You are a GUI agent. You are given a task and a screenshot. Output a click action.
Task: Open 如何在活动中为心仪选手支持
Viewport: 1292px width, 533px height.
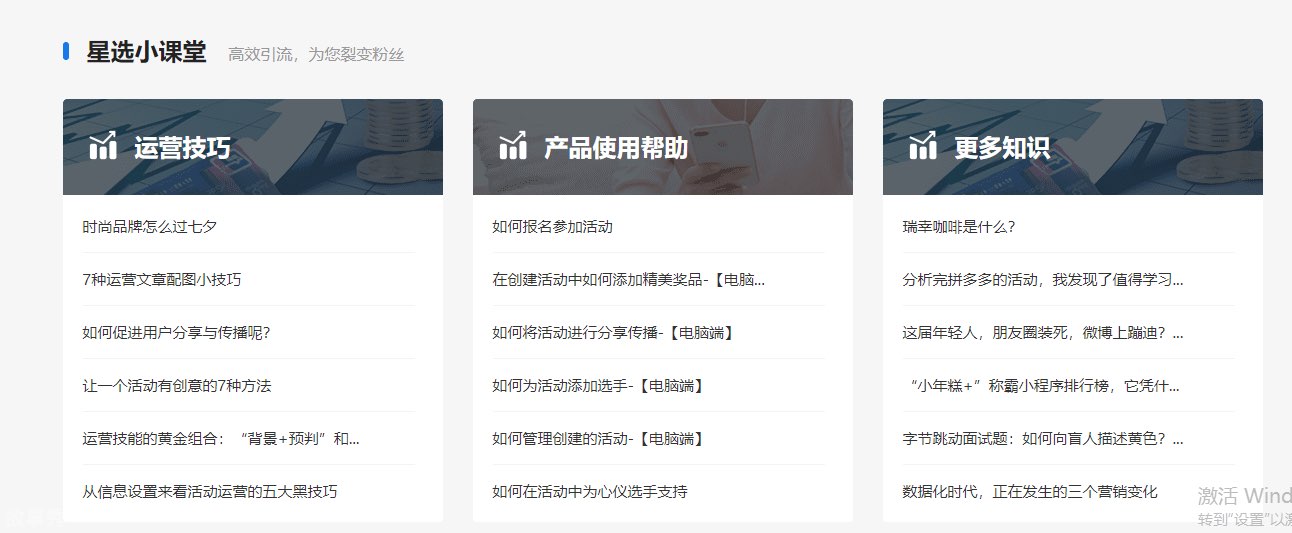point(590,492)
